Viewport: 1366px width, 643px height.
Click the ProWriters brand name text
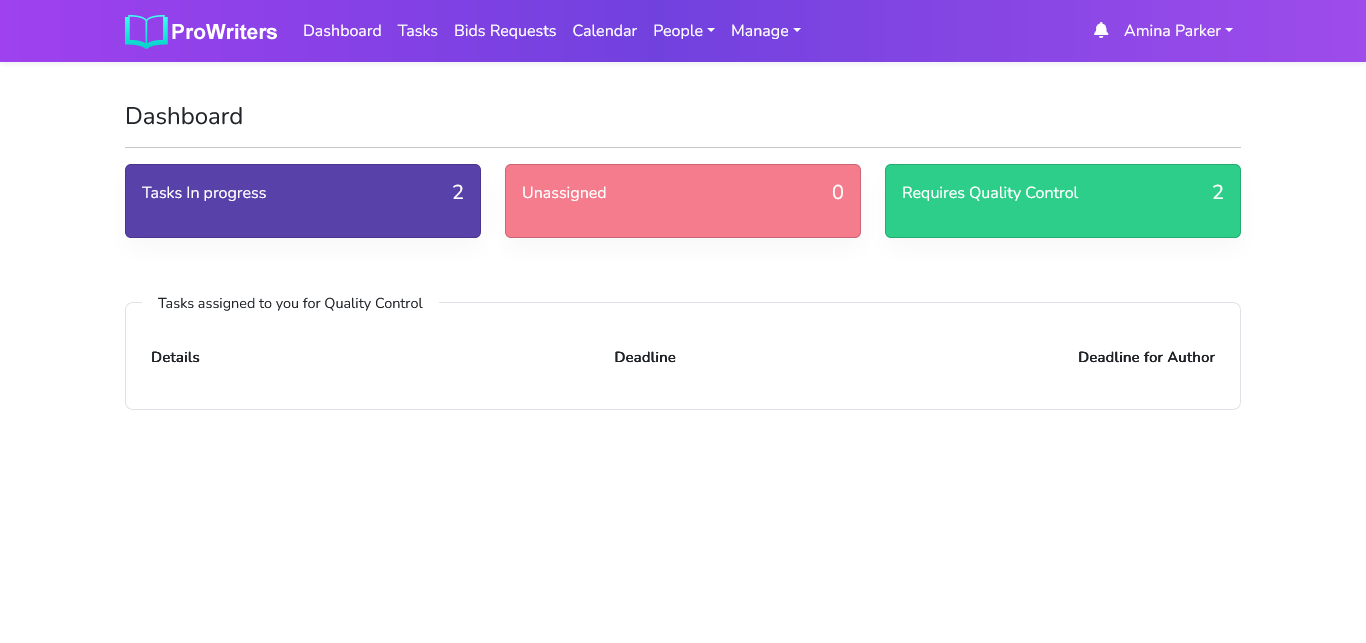[224, 32]
